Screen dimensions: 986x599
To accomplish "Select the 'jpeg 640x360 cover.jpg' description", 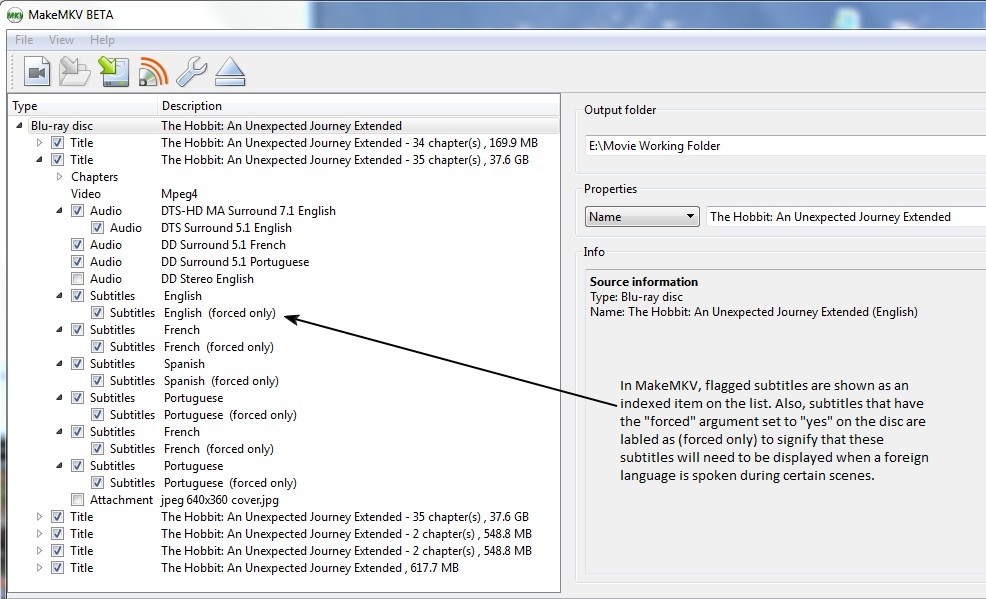I will point(219,500).
